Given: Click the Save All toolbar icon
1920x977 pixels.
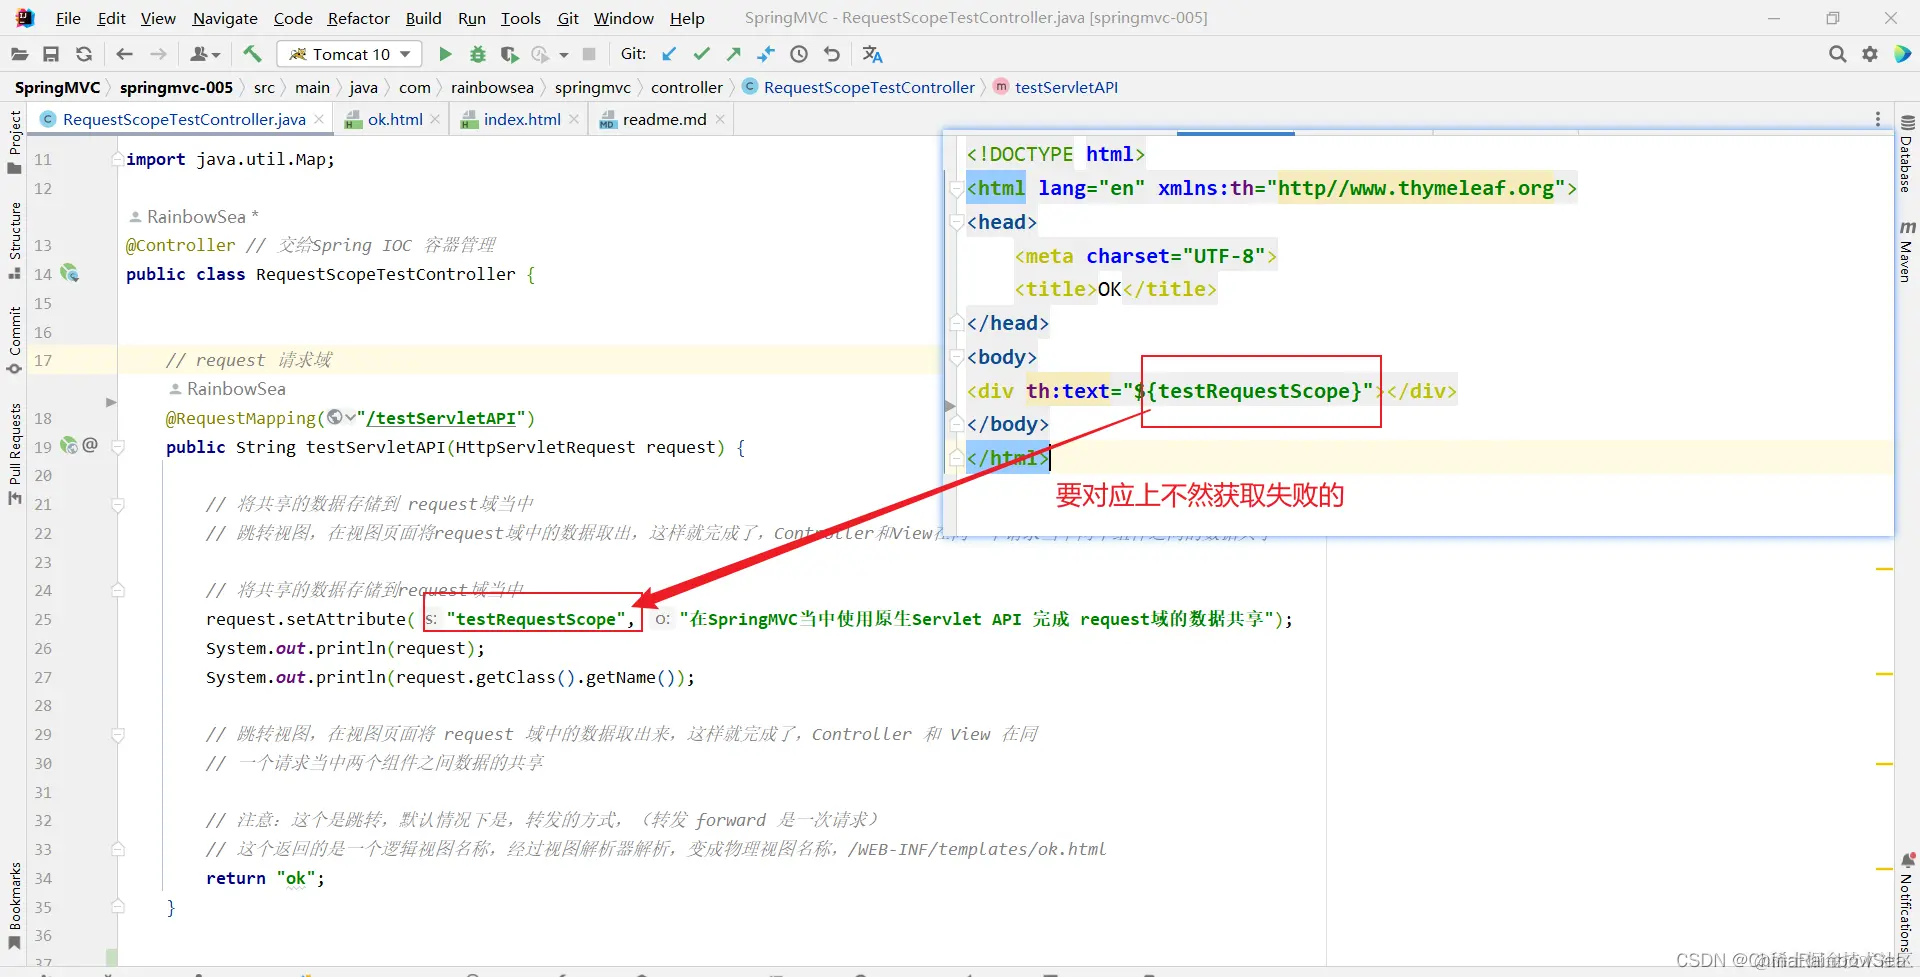Looking at the screenshot, I should tap(51, 54).
